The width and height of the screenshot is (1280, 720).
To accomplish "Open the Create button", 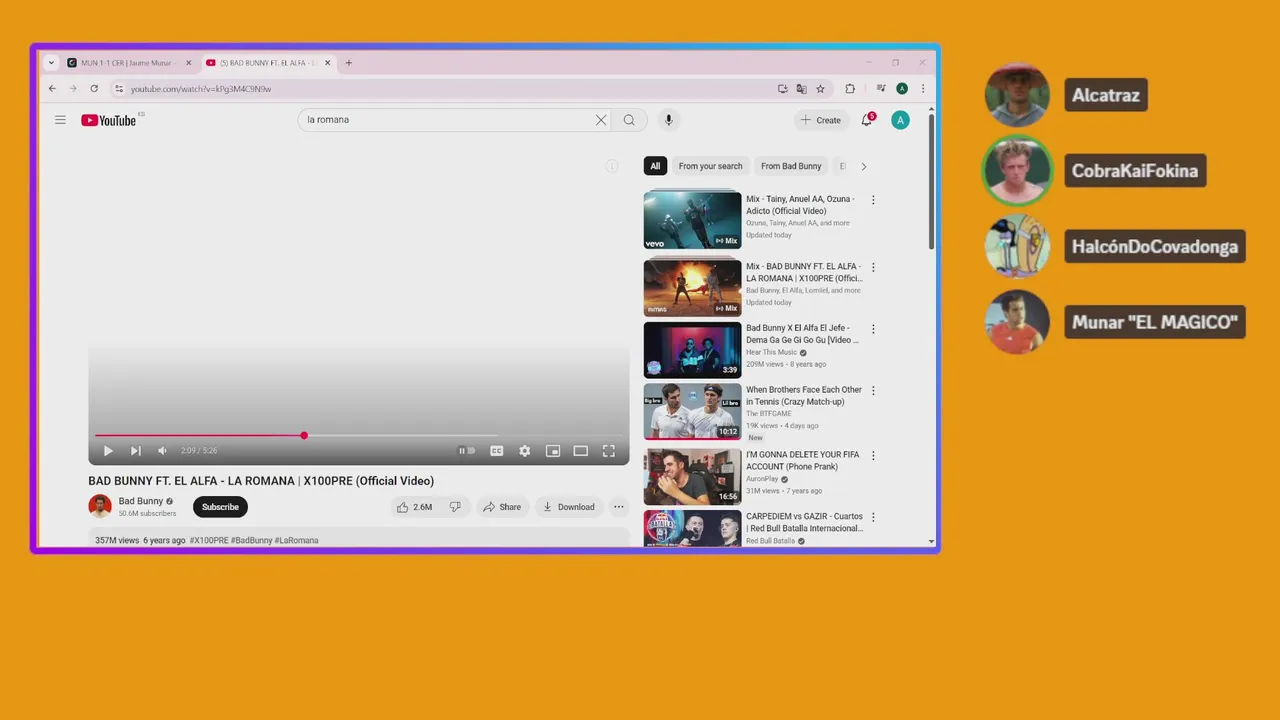I will tap(821, 120).
